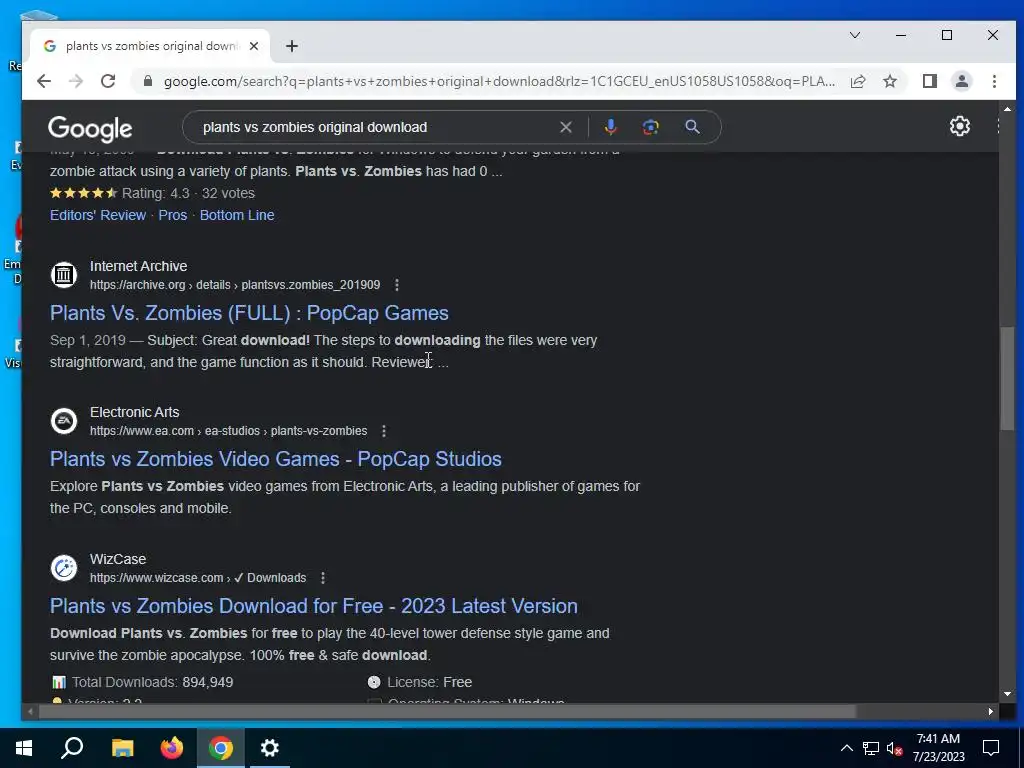Click the scroll up arrow of page
This screenshot has height=768, width=1024.
click(x=1006, y=109)
